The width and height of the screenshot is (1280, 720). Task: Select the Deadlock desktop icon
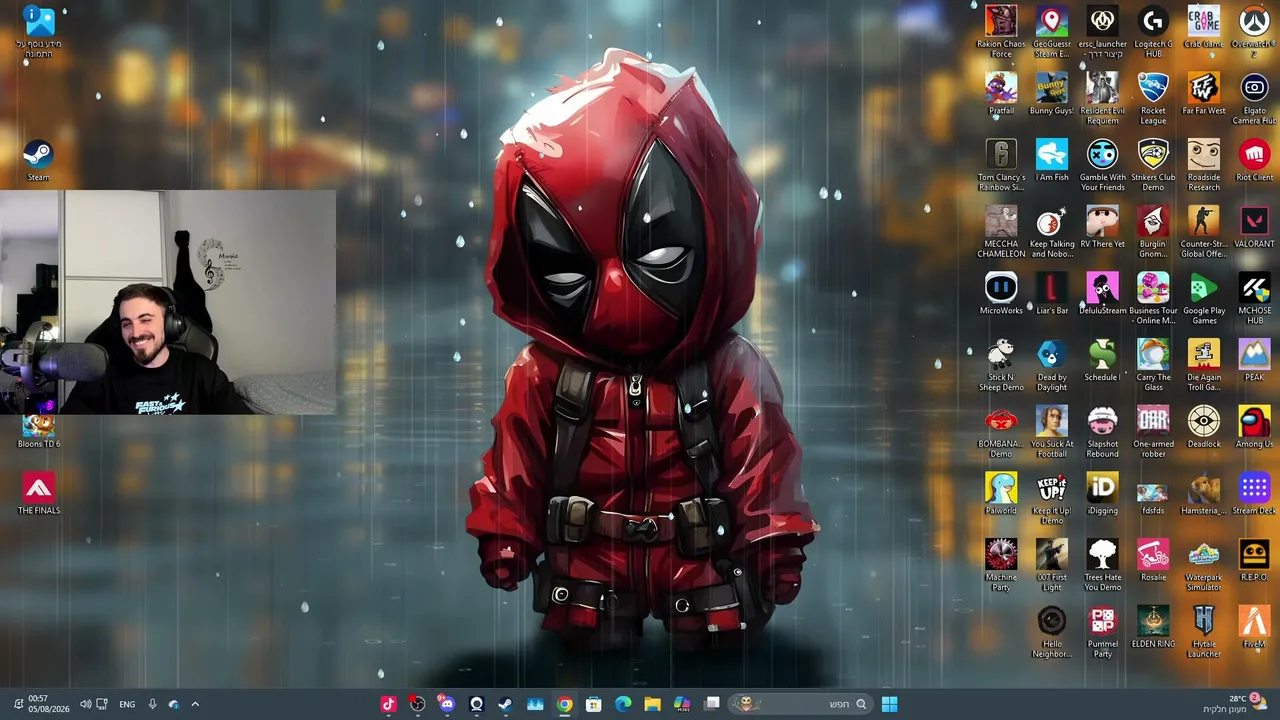[x=1203, y=427]
